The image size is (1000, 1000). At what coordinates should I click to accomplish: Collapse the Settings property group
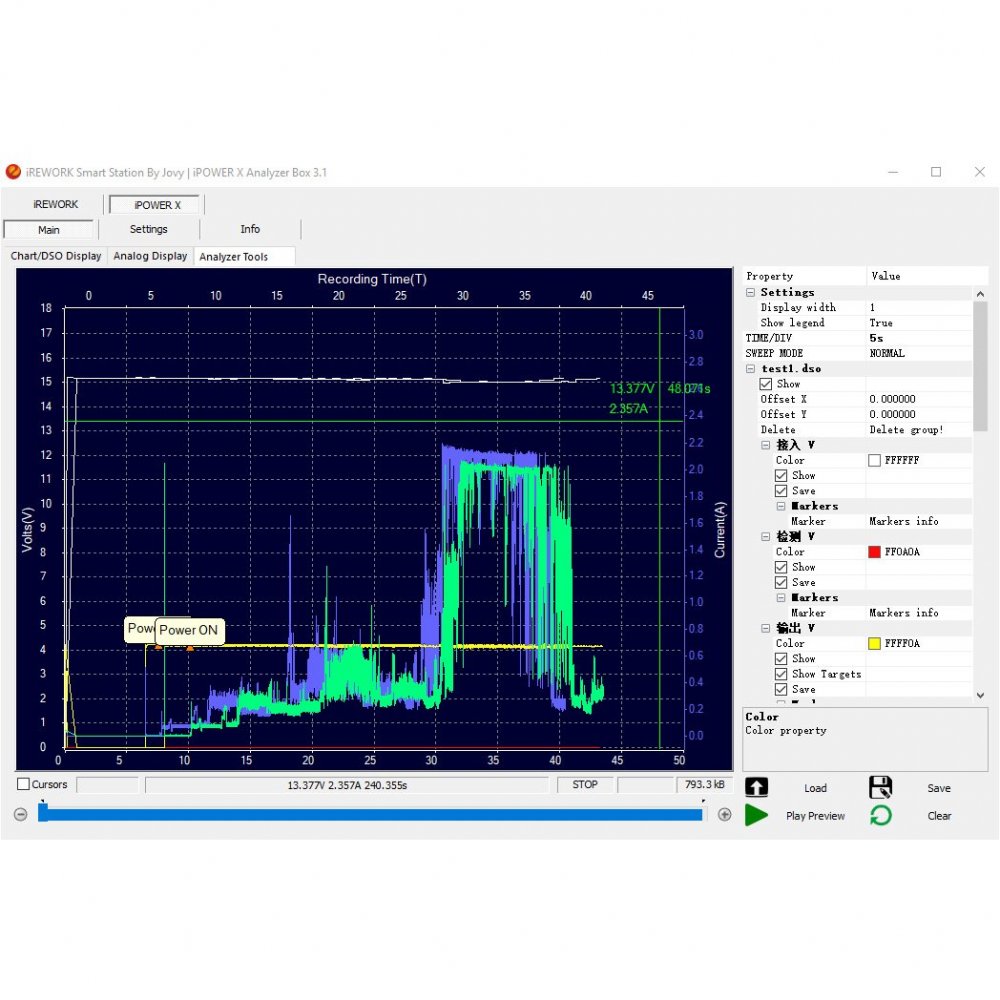click(x=750, y=292)
